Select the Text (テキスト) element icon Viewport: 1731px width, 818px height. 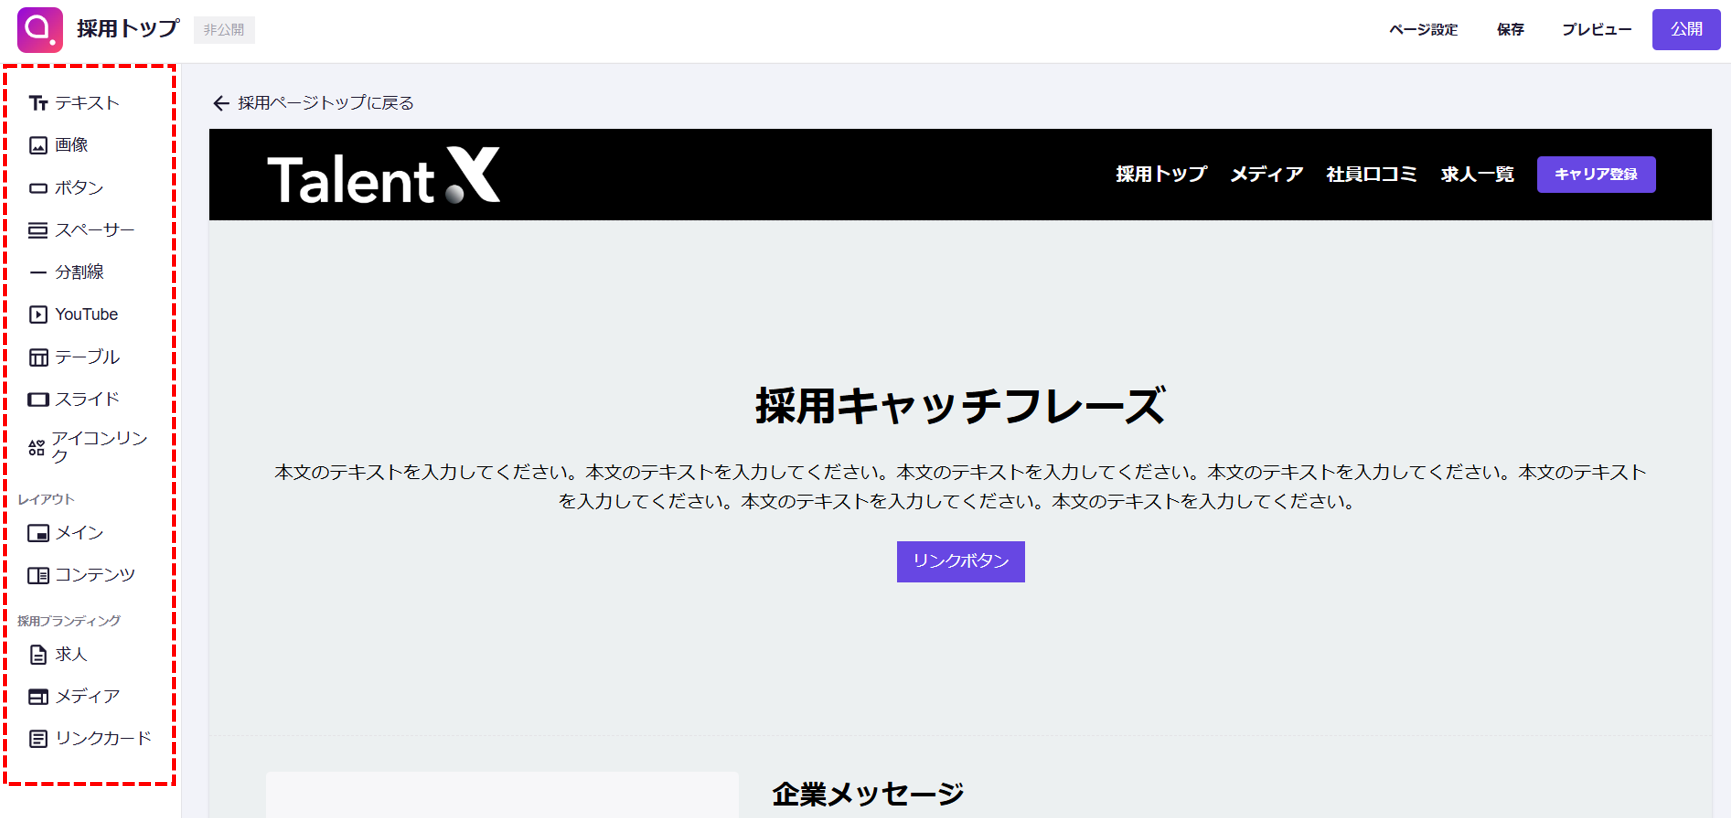click(x=39, y=103)
